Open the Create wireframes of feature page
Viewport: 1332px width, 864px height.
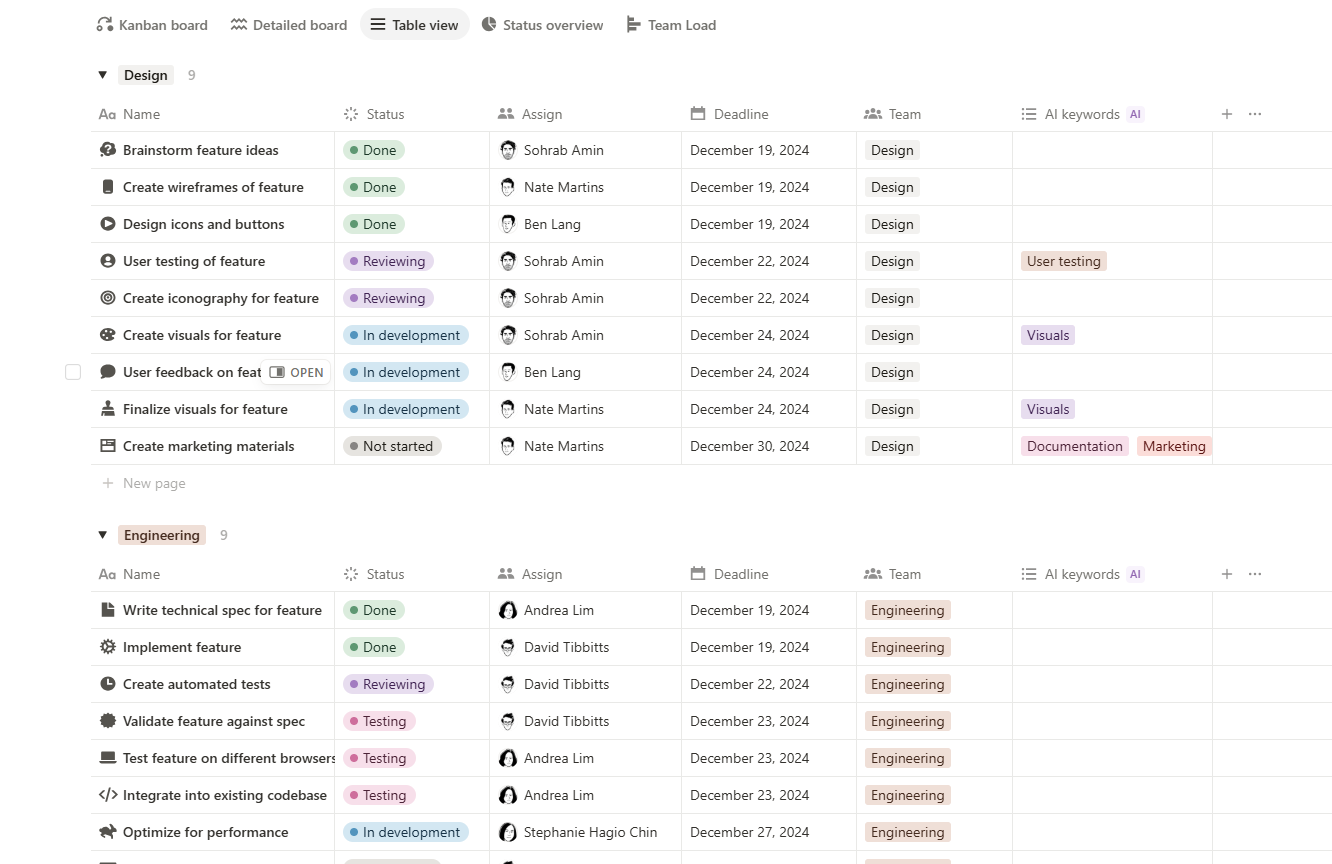[x=213, y=187]
